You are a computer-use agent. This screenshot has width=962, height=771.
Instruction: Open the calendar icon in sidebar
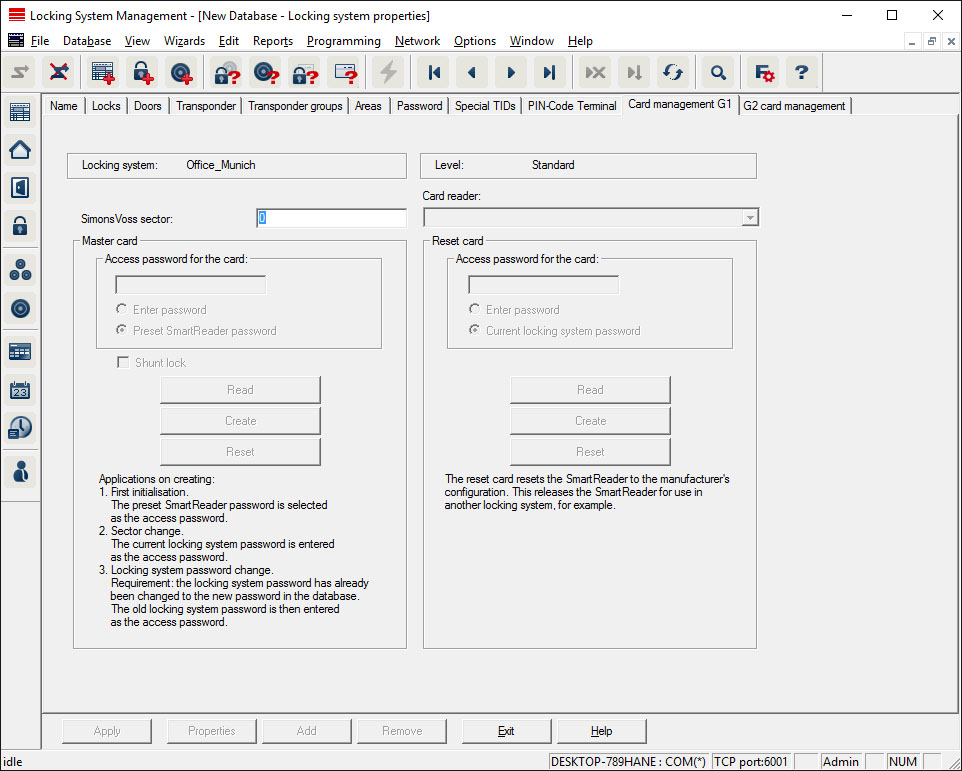coord(20,389)
